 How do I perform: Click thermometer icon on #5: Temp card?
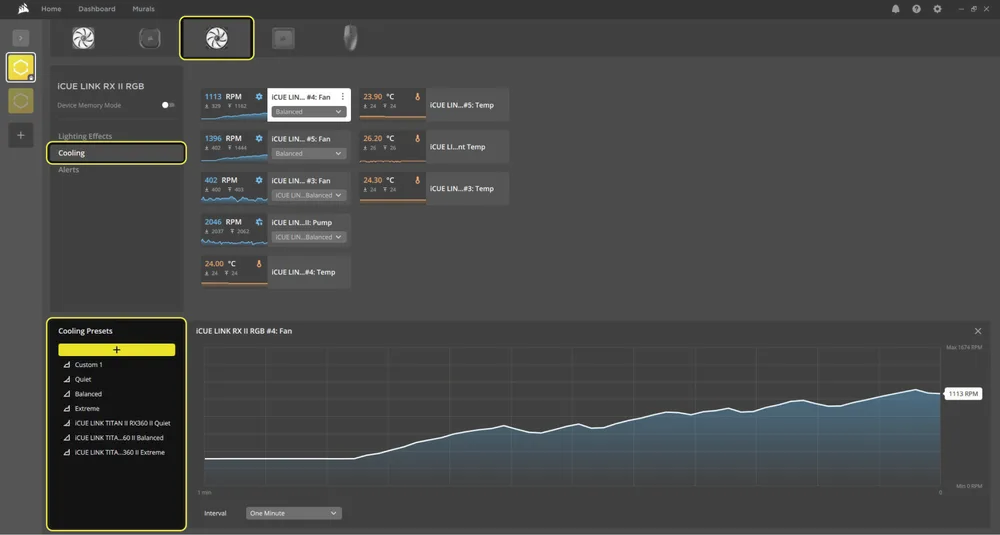[418, 97]
